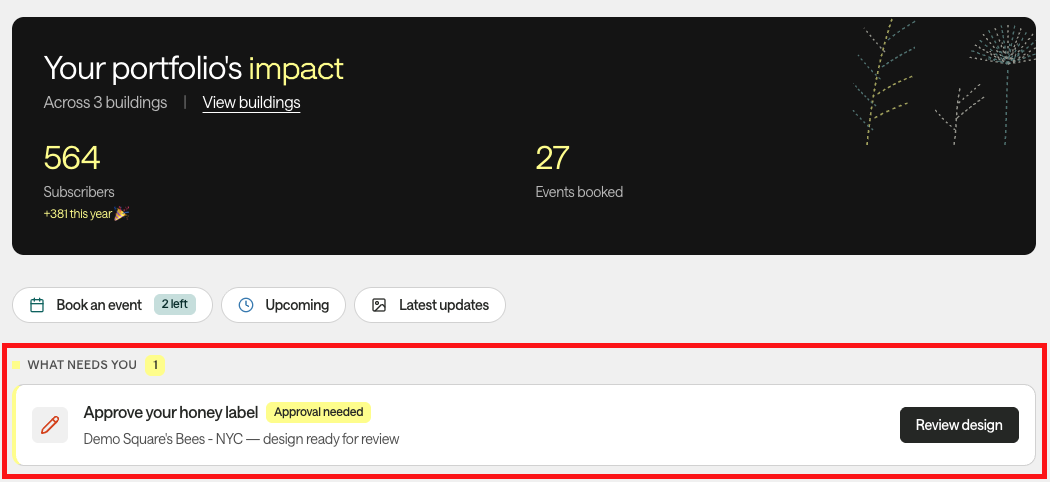The height and width of the screenshot is (482, 1050).
Task: Click the 2 left badge
Action: (175, 305)
